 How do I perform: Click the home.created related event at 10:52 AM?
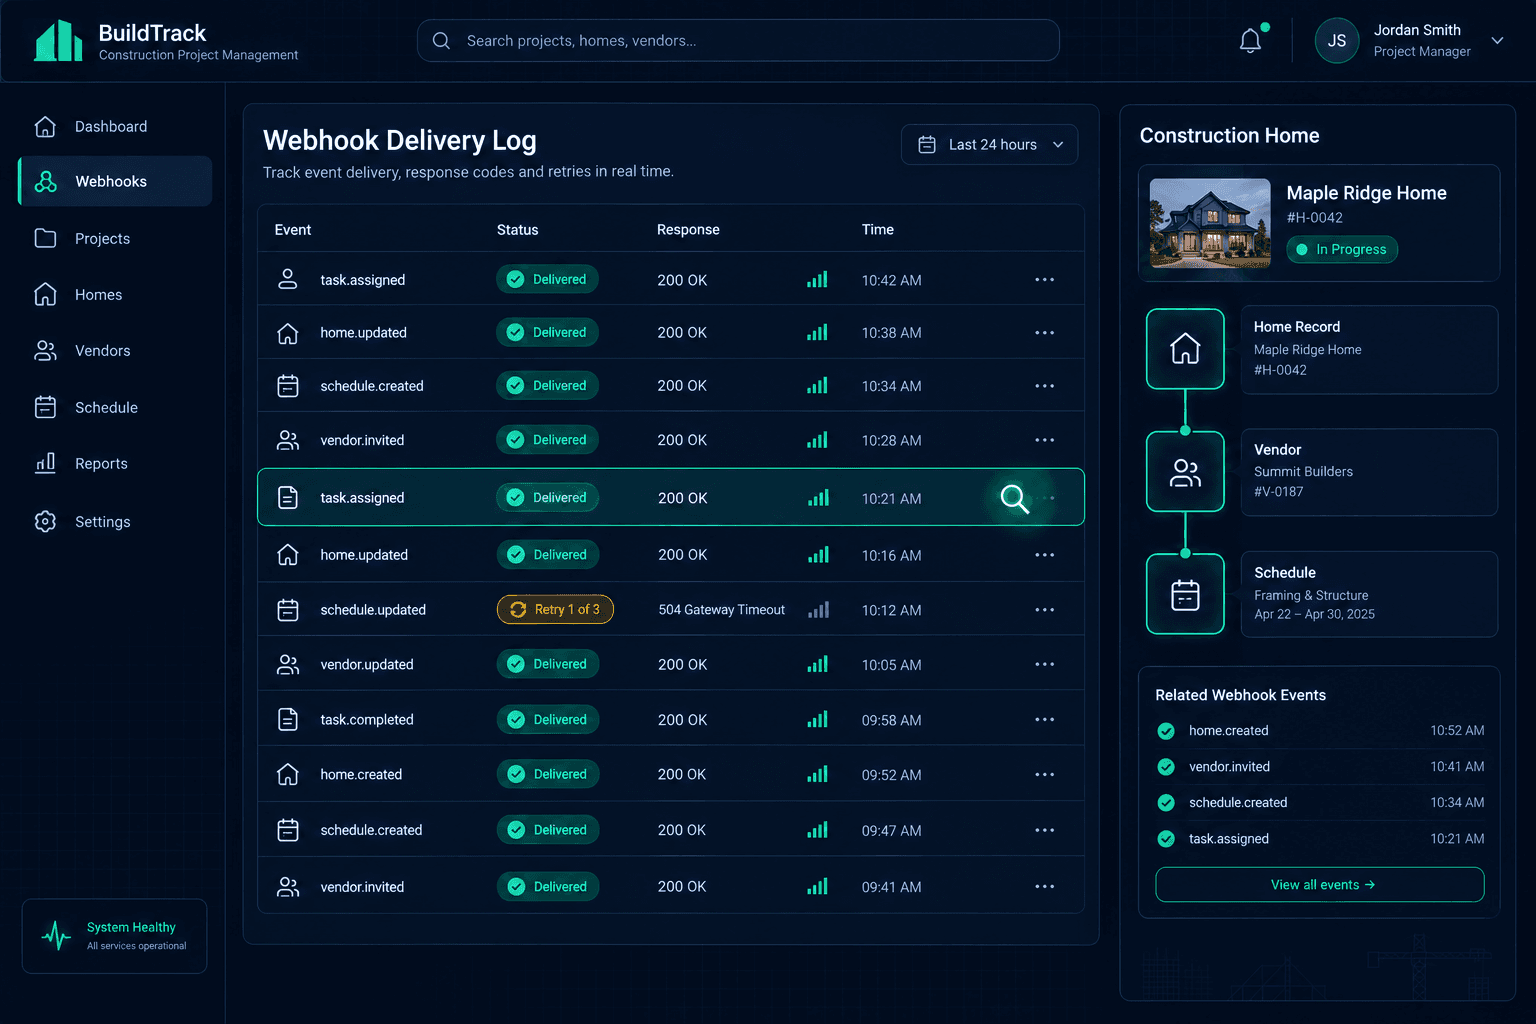[x=1319, y=731]
